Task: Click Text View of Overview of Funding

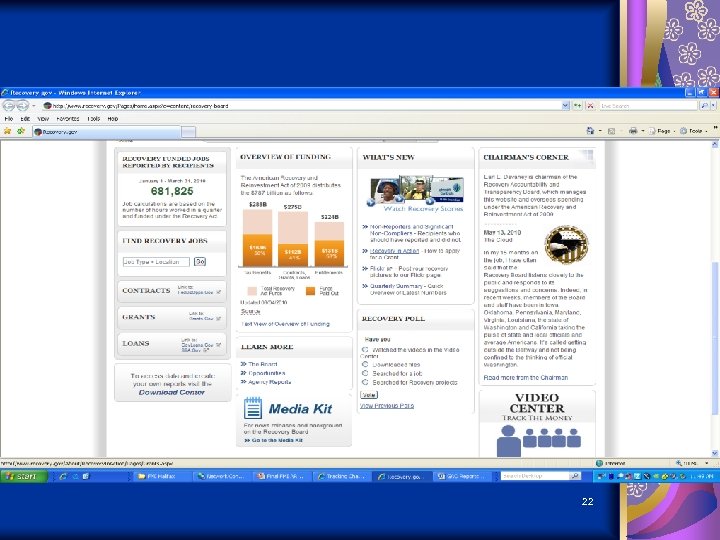Action: [285, 324]
